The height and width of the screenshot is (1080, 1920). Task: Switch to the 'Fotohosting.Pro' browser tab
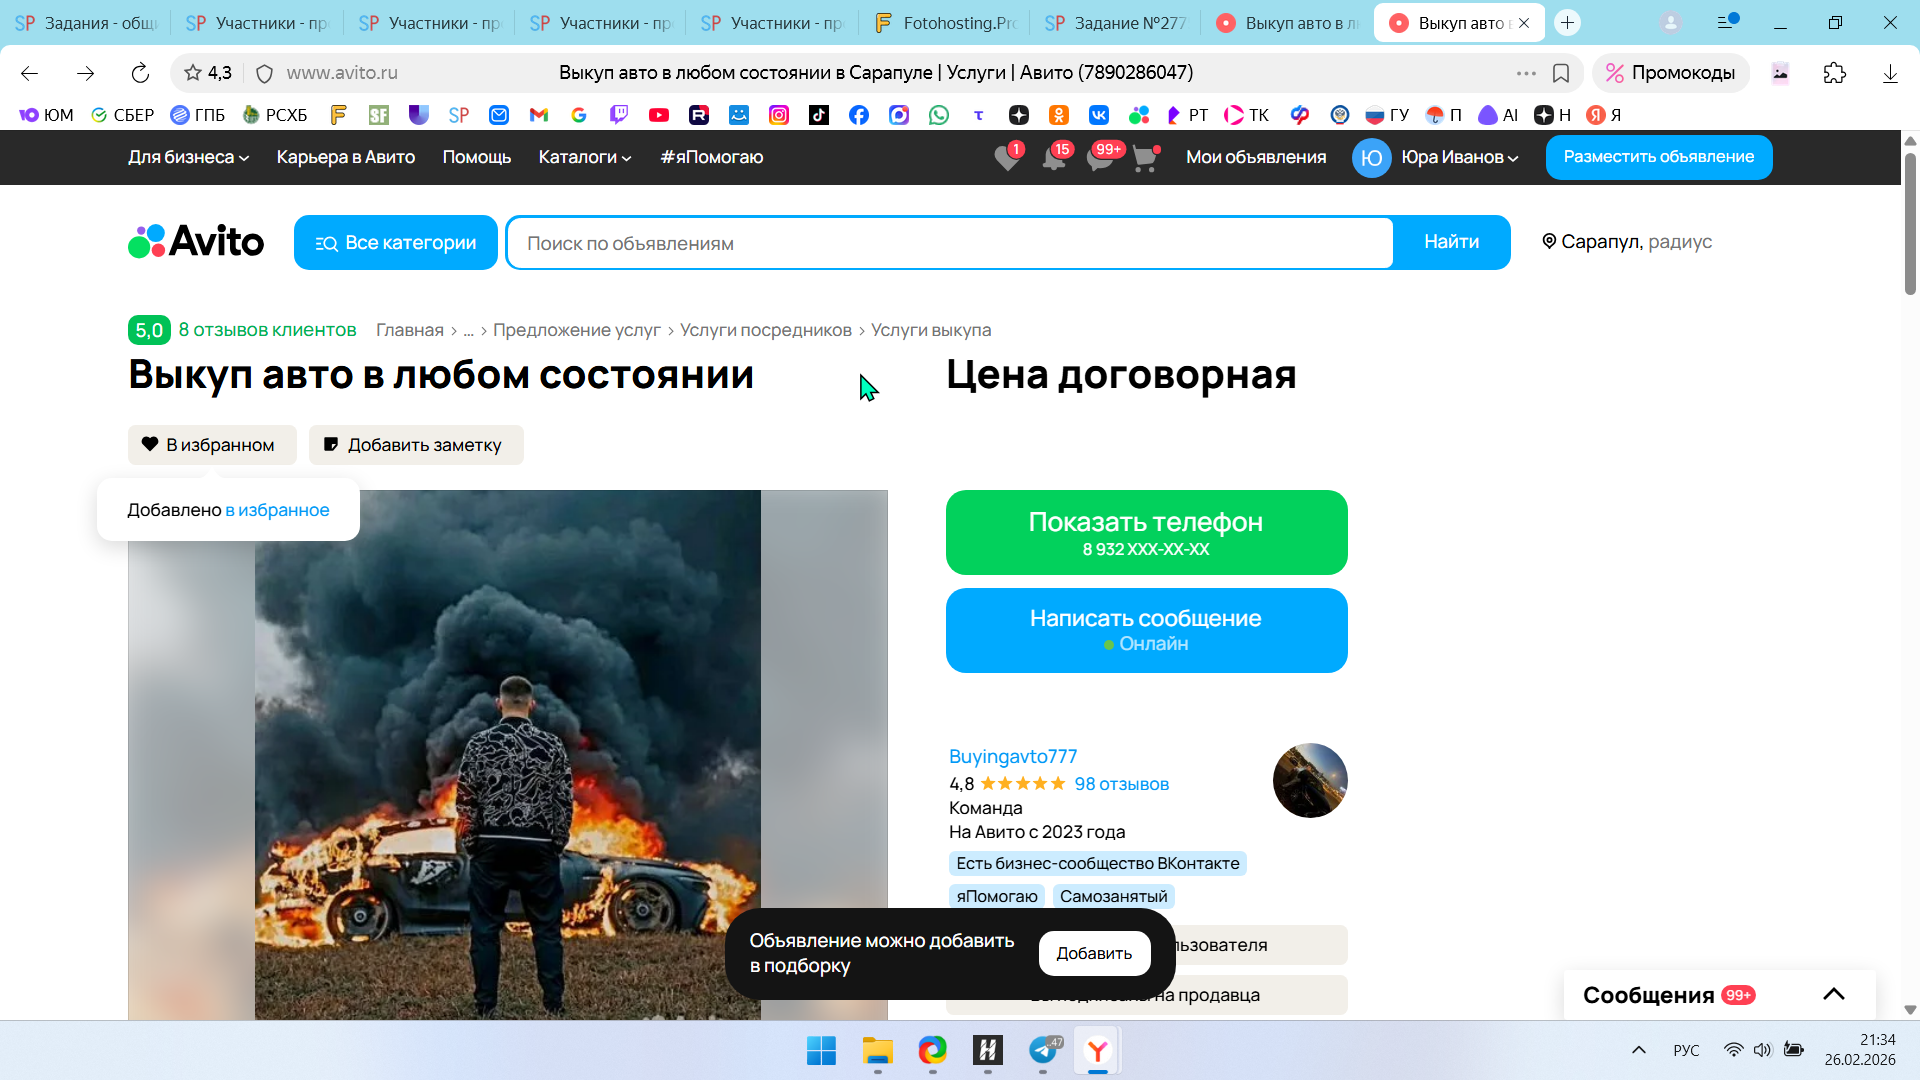pos(945,22)
